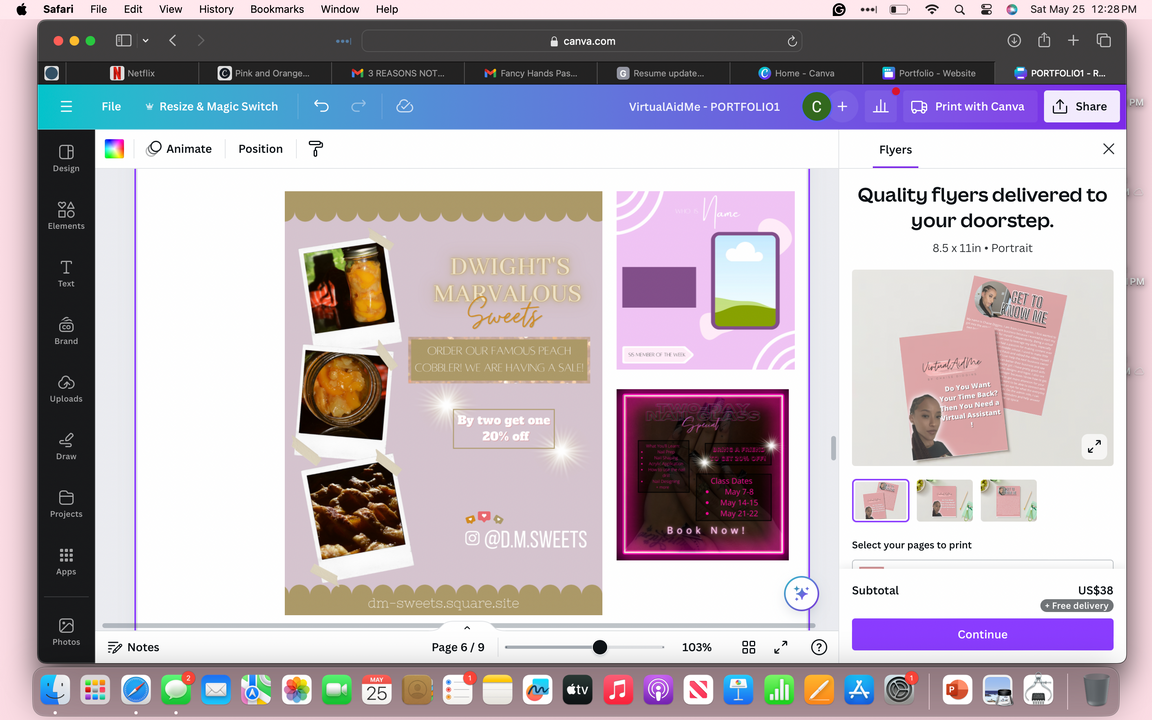Open the Uploads panel

pyautogui.click(x=66, y=388)
